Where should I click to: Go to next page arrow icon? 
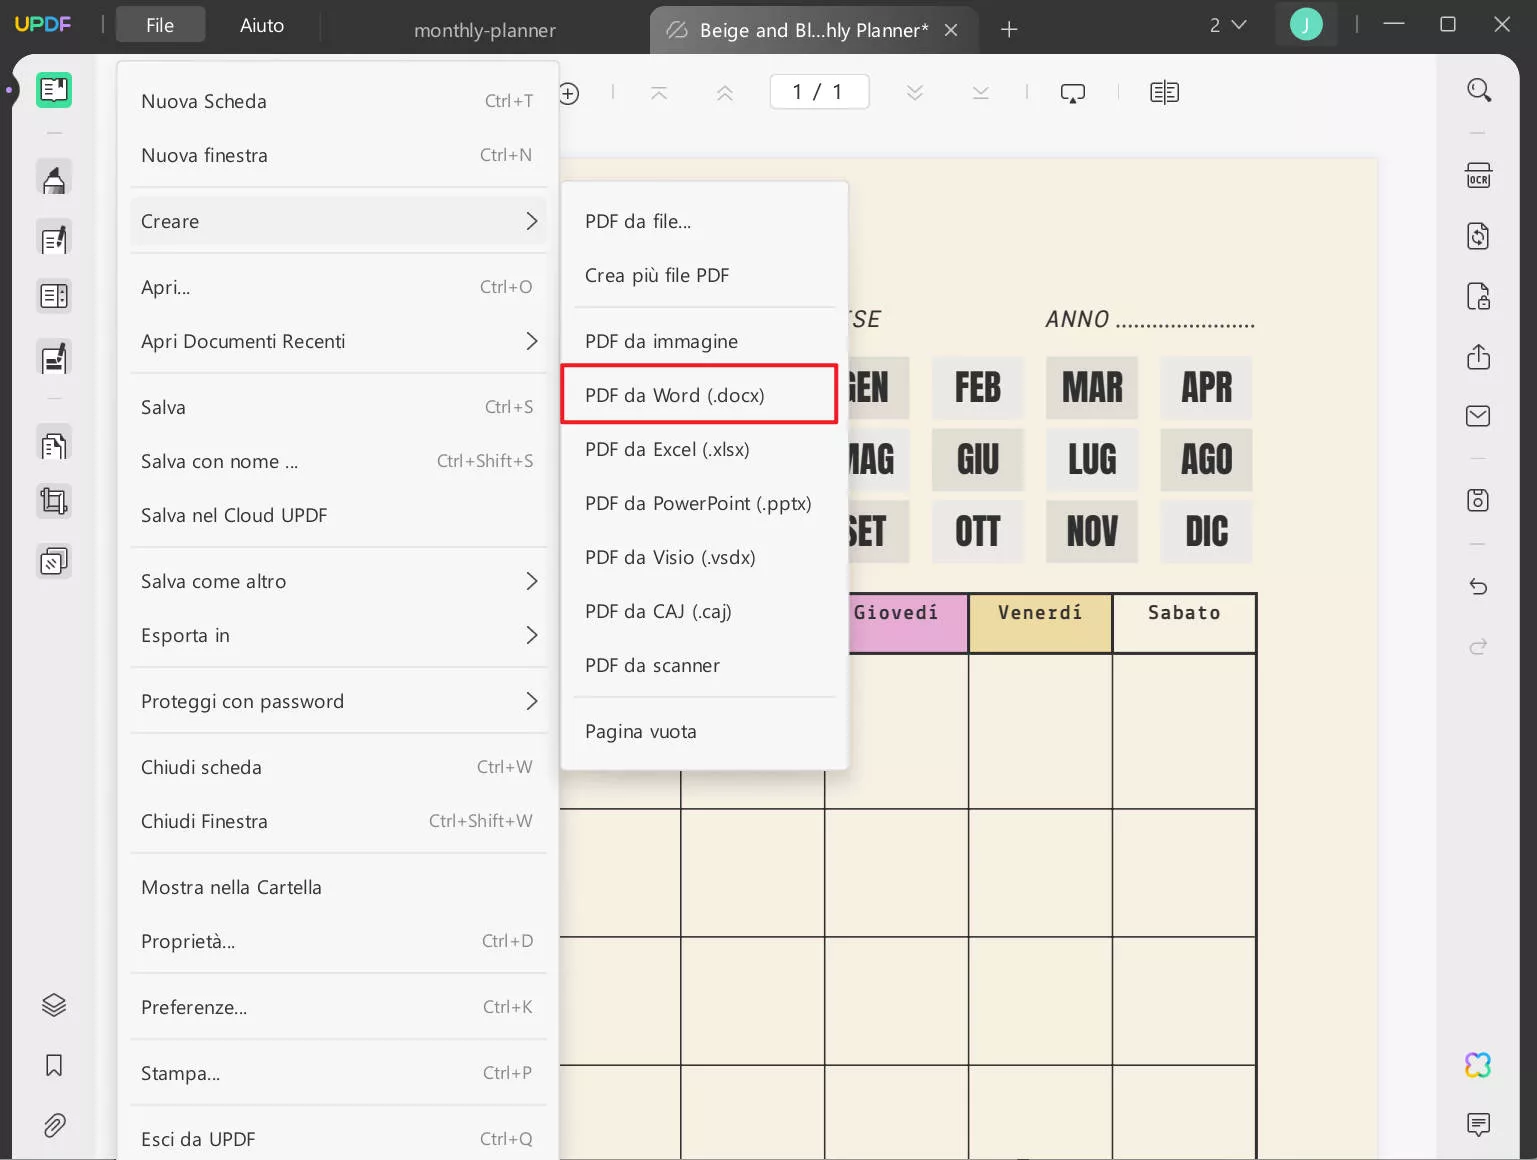tap(915, 93)
